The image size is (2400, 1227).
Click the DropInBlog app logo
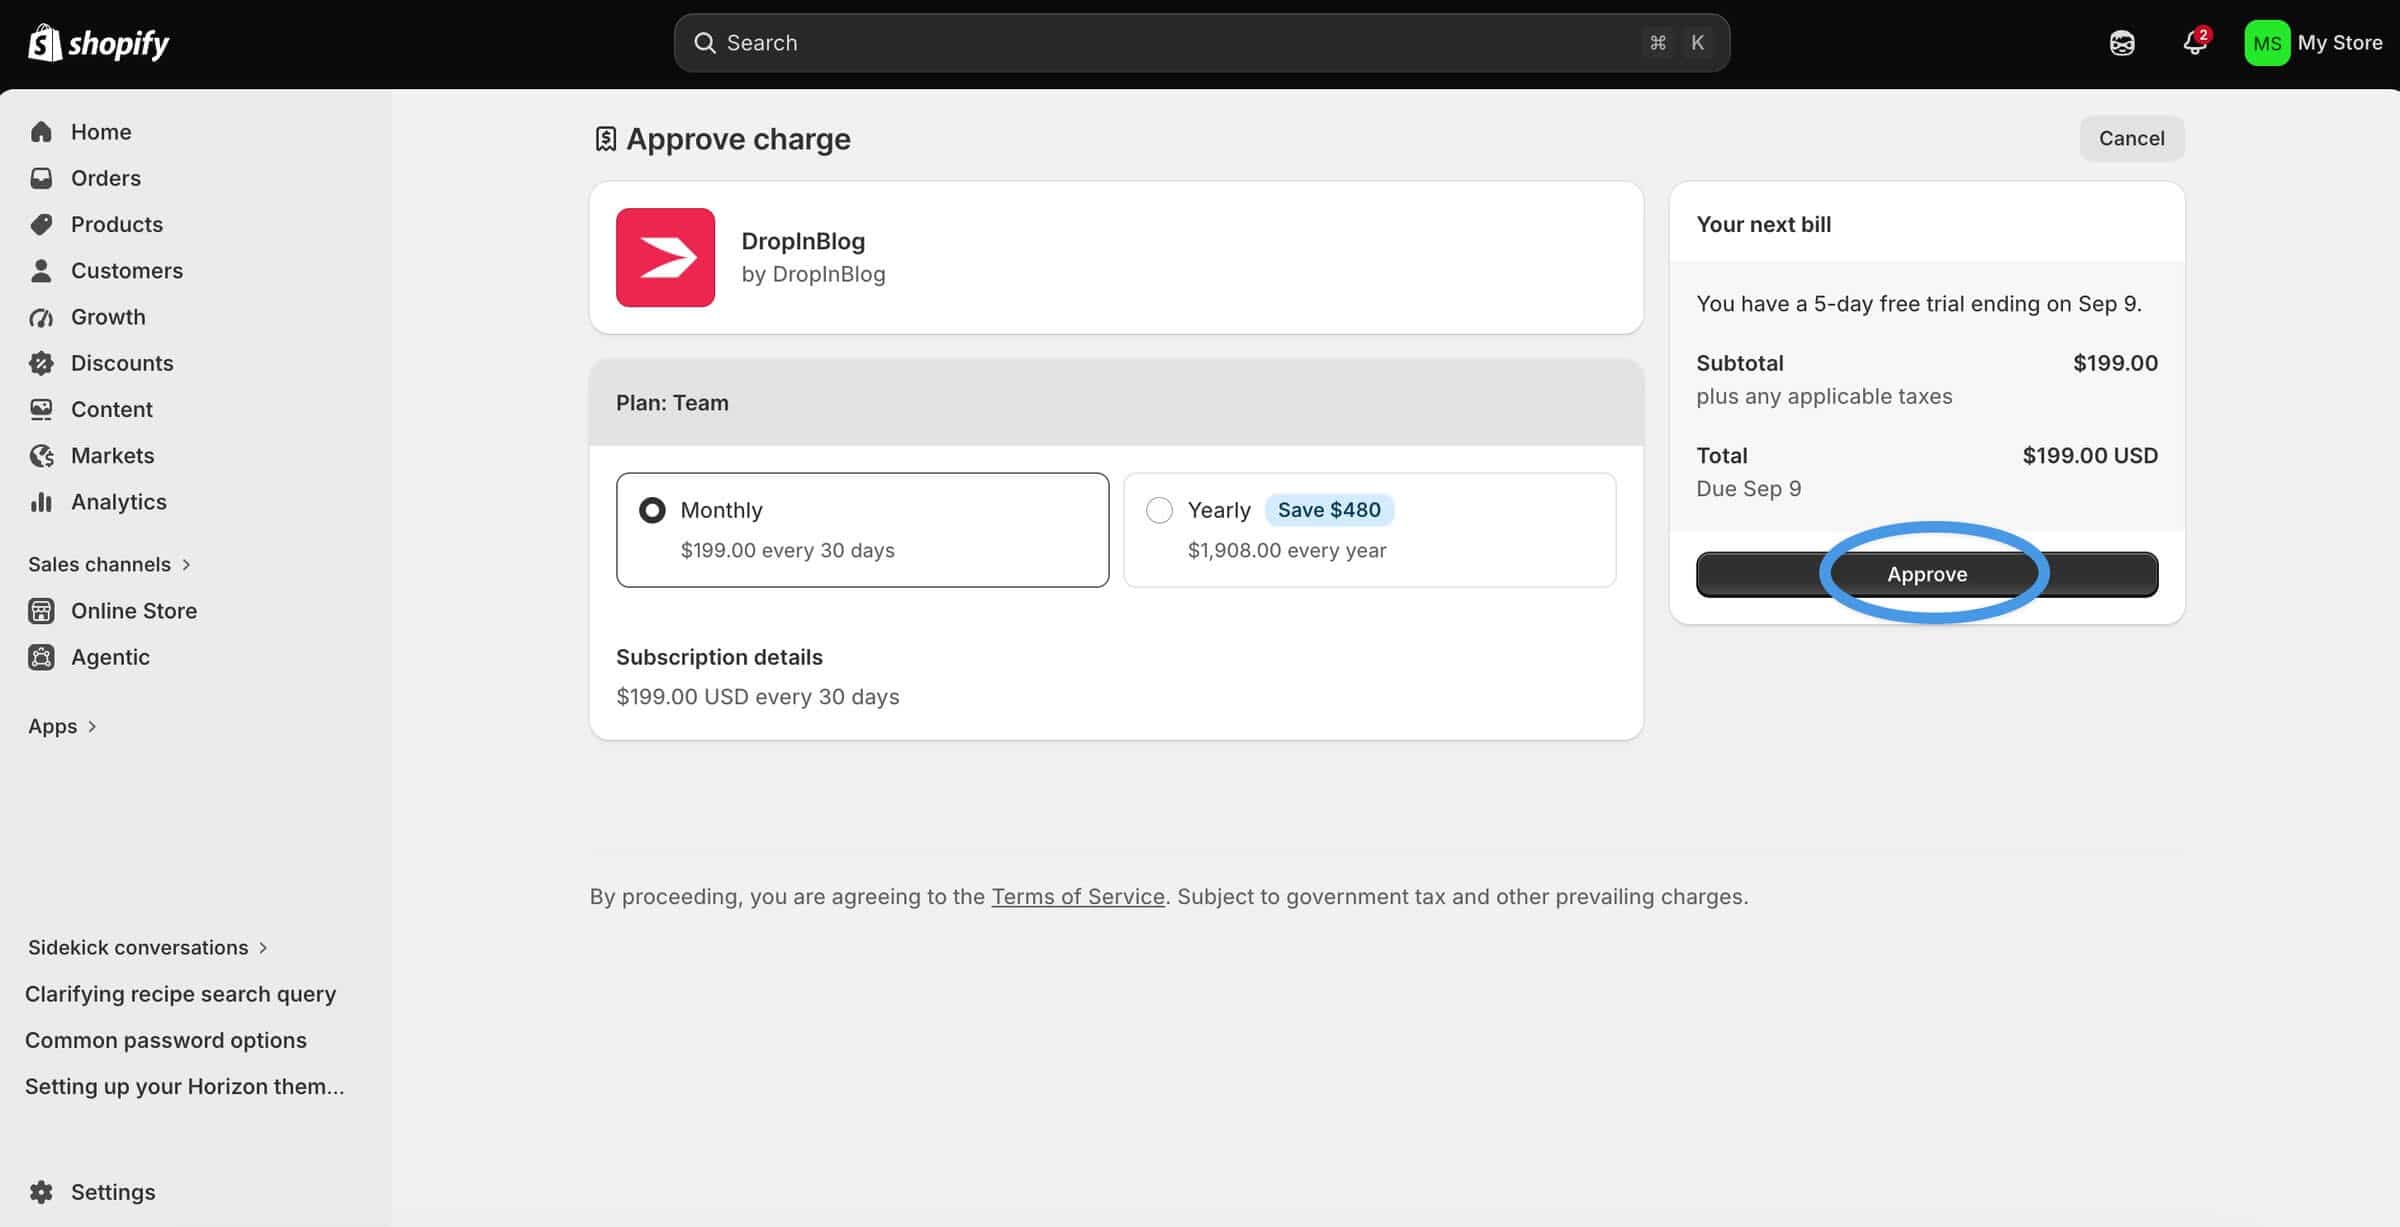pyautogui.click(x=665, y=257)
